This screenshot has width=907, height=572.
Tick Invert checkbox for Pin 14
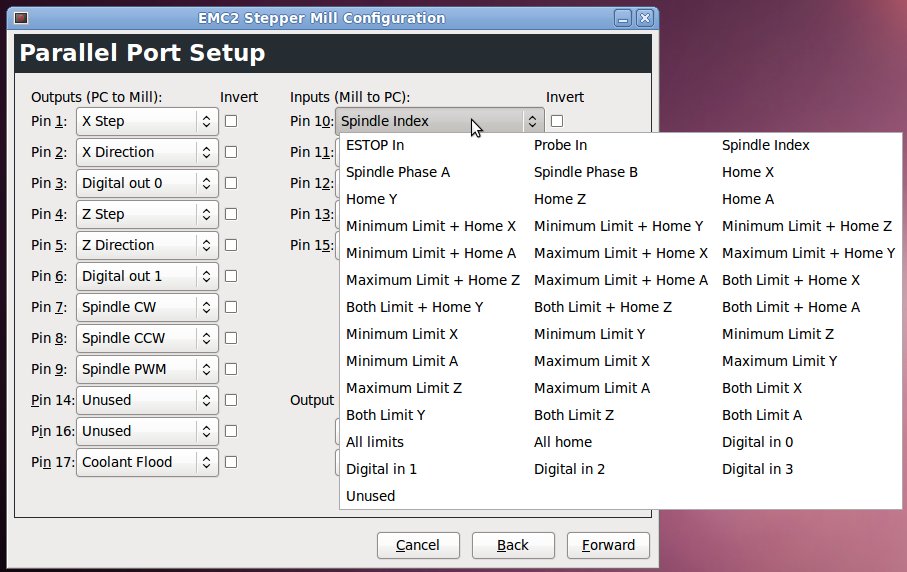coord(231,400)
